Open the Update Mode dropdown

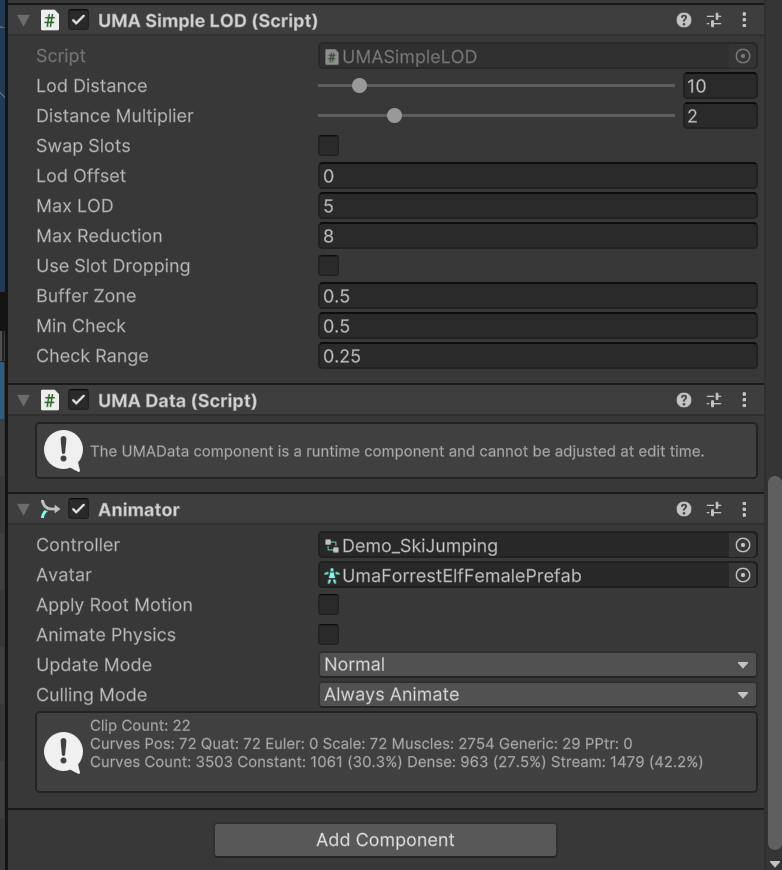(x=539, y=664)
